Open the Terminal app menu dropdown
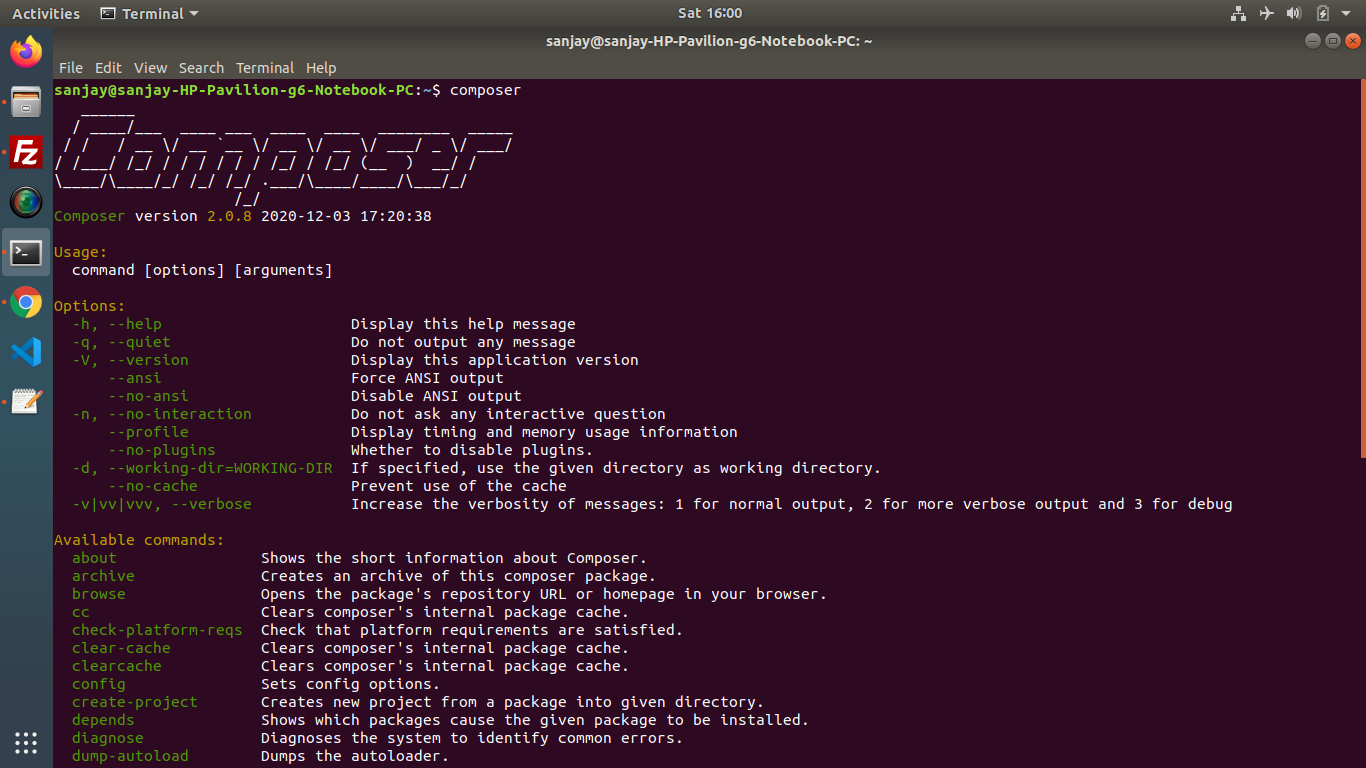1366x768 pixels. pos(150,14)
